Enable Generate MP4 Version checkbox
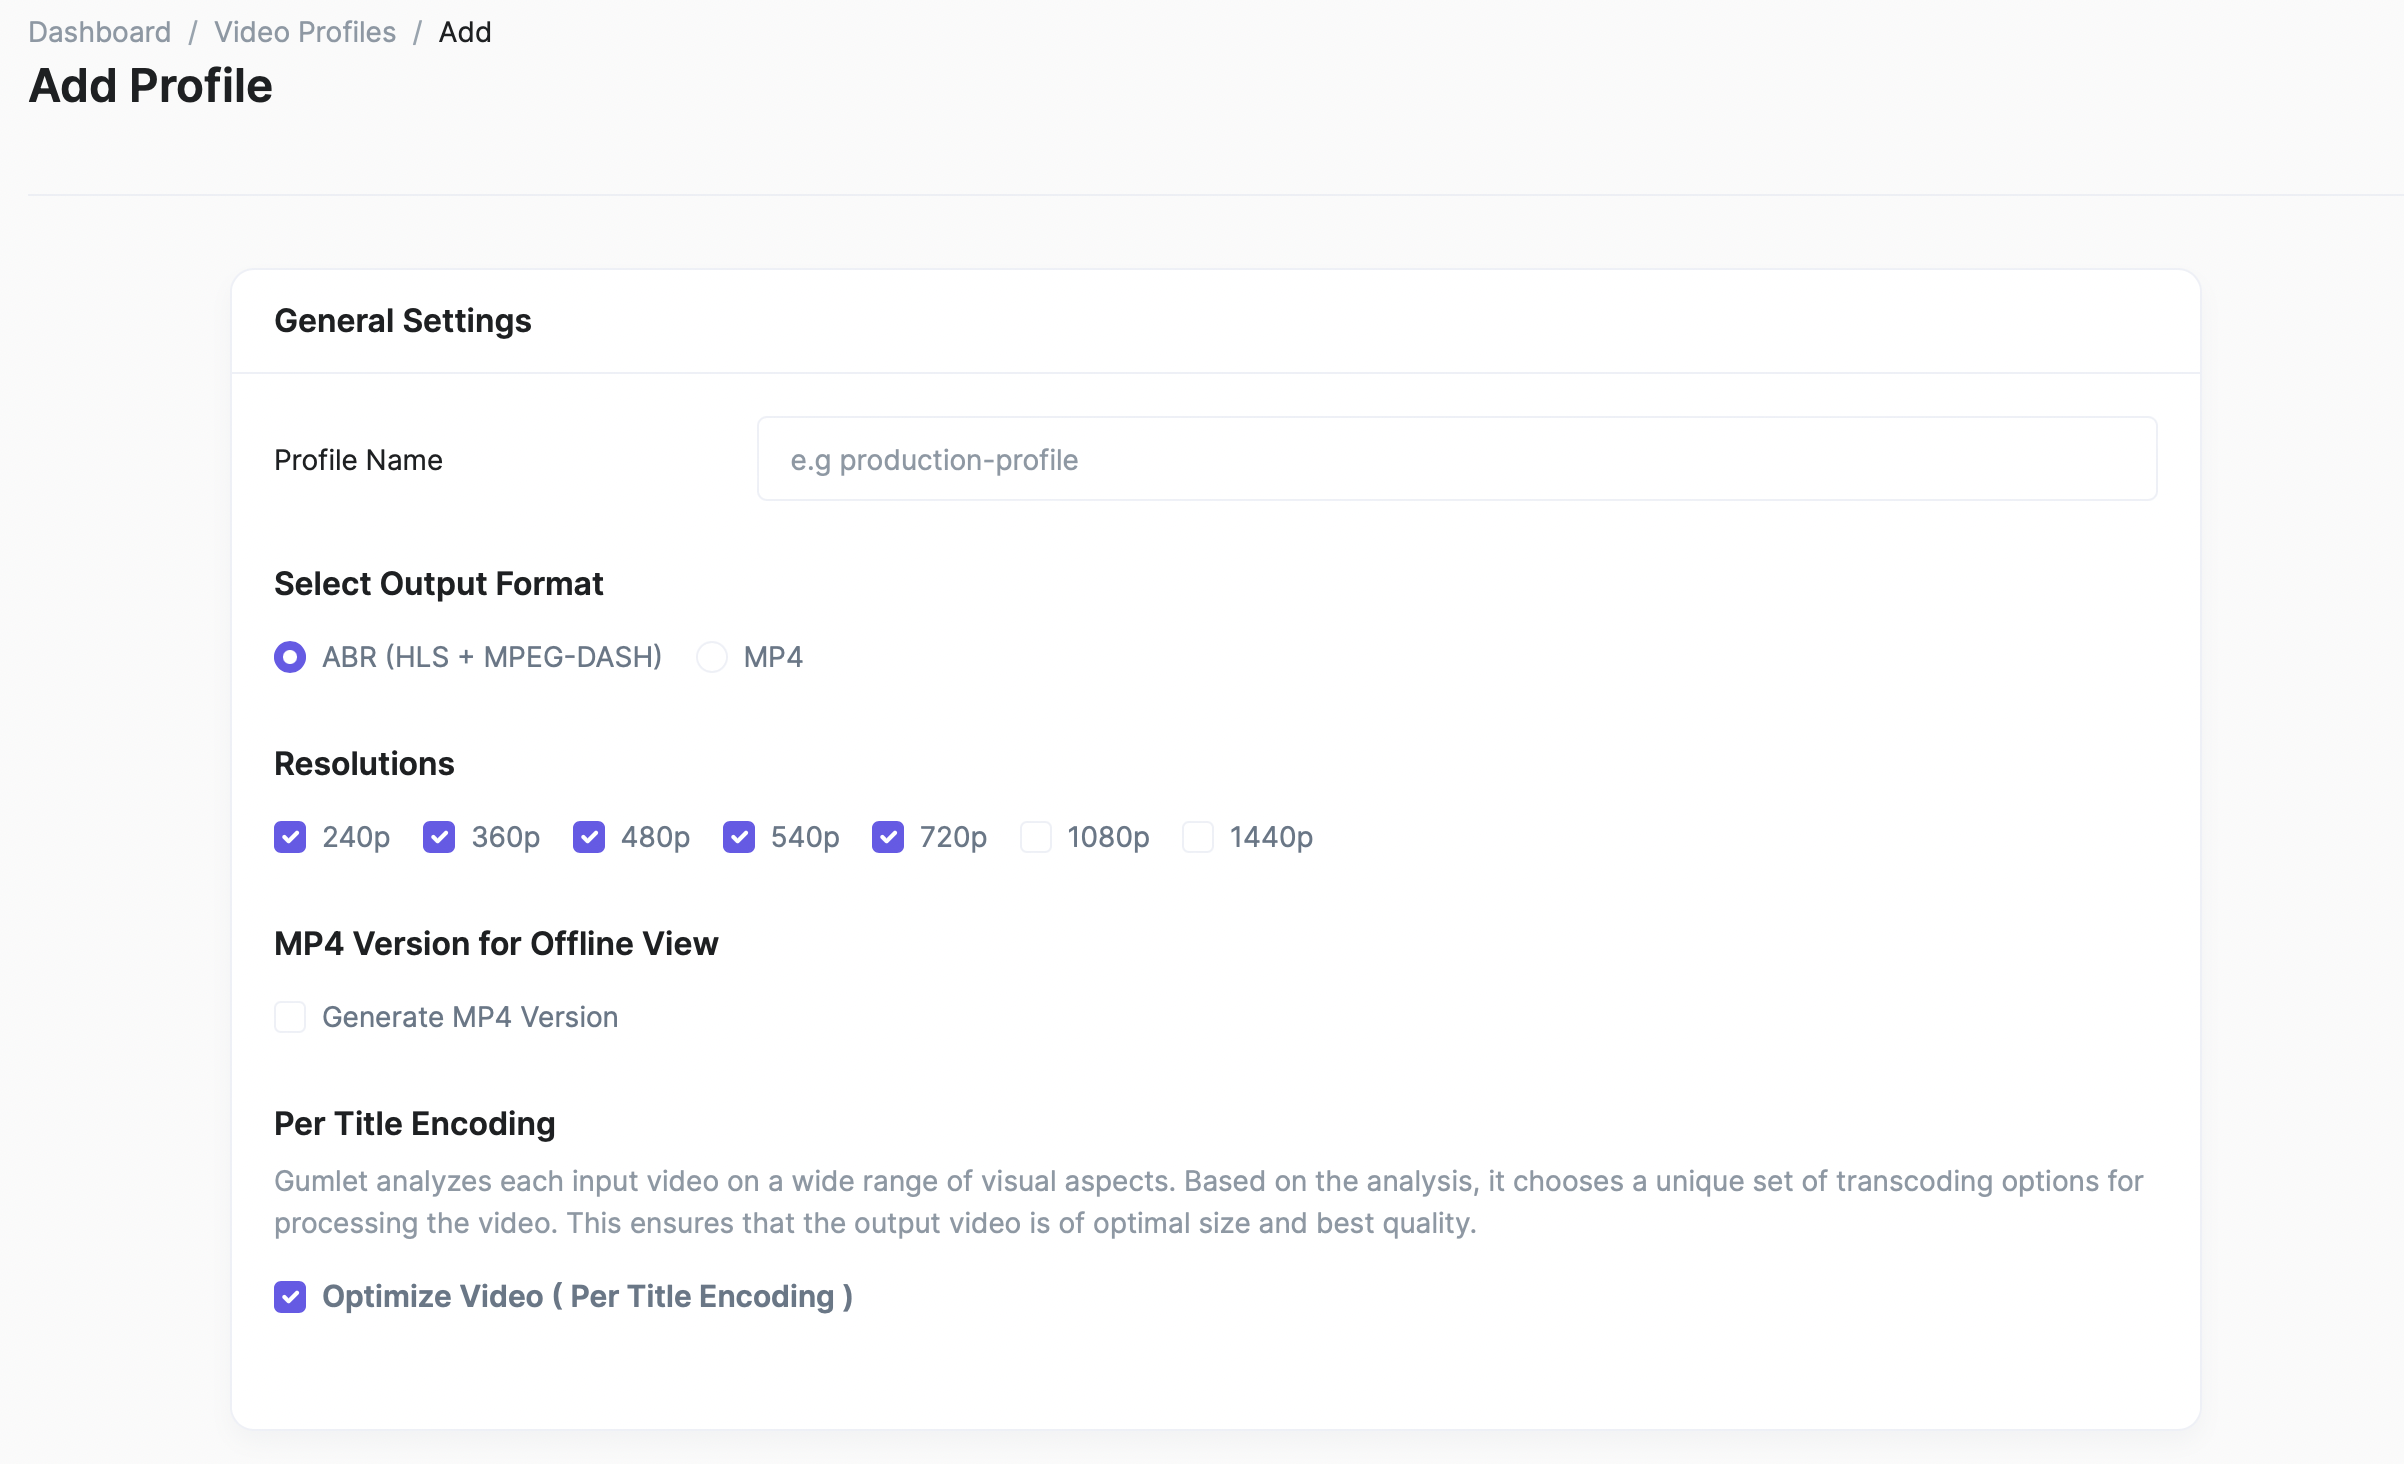Screen dimensions: 2404x1464 pyautogui.click(x=290, y=1017)
